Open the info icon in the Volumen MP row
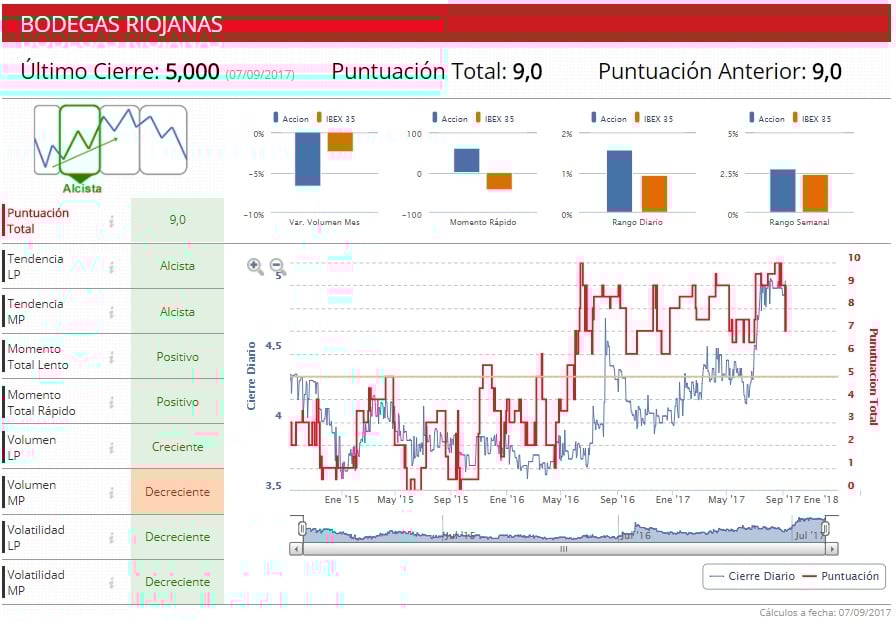The height and width of the screenshot is (622, 896). pos(112,492)
